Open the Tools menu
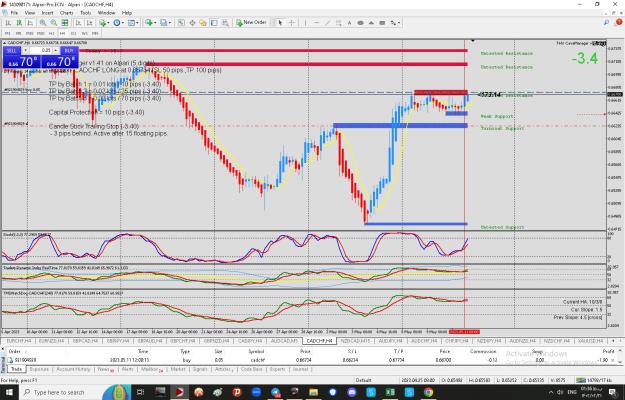Image resolution: width=625 pixels, height=400 pixels. [86, 13]
